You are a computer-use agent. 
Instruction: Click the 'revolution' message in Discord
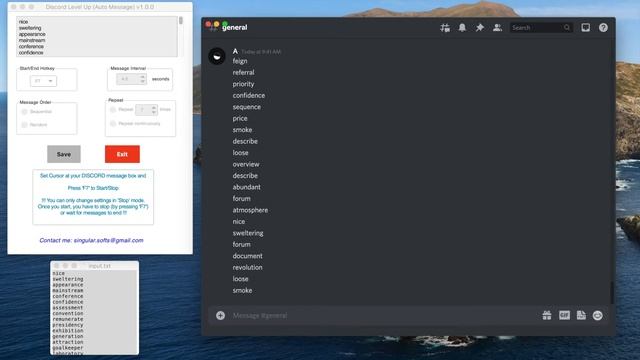[248, 267]
